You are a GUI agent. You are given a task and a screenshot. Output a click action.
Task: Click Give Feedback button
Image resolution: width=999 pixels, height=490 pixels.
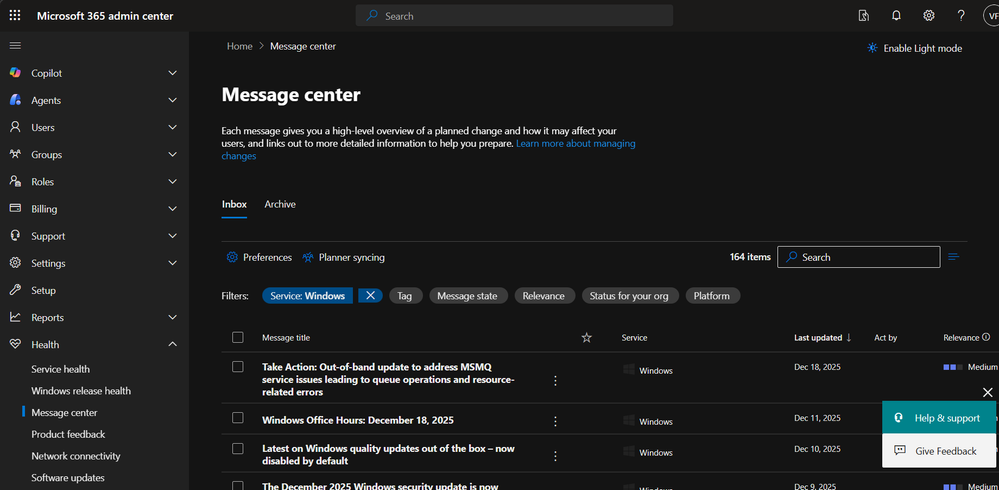pyautogui.click(x=939, y=451)
